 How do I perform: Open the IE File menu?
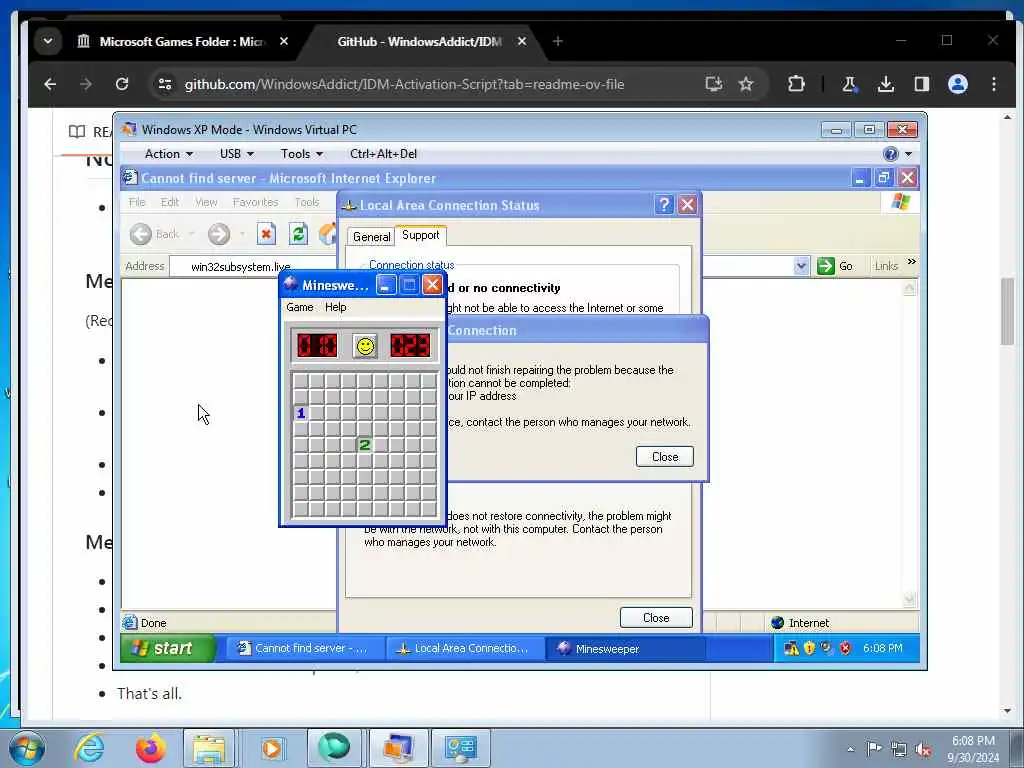click(137, 202)
